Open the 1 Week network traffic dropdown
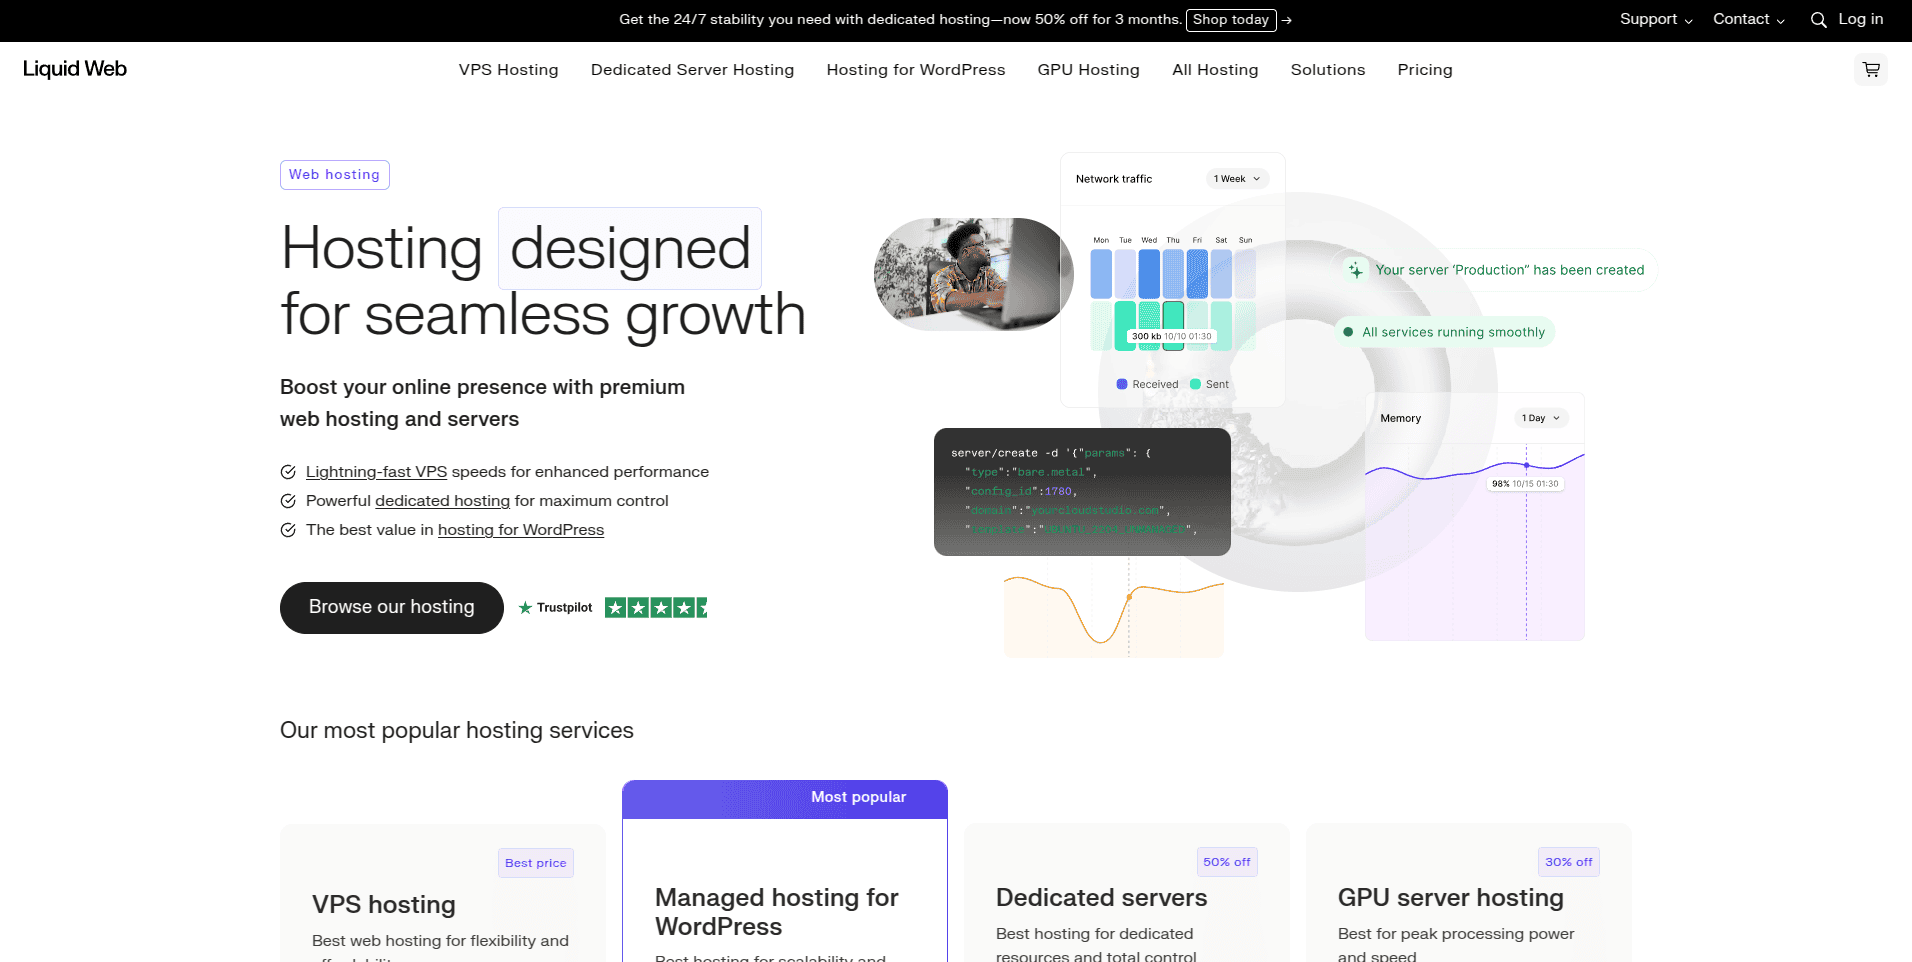This screenshot has width=1912, height=962. (1237, 179)
